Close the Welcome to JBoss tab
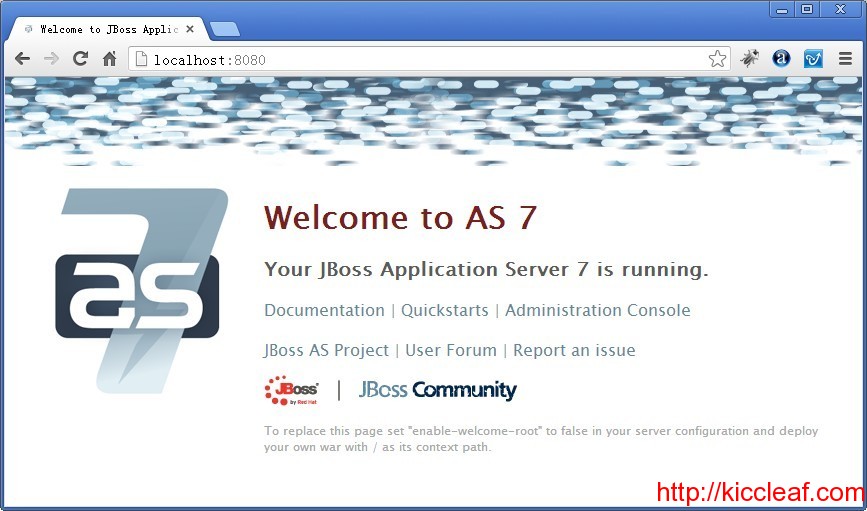 pyautogui.click(x=190, y=29)
